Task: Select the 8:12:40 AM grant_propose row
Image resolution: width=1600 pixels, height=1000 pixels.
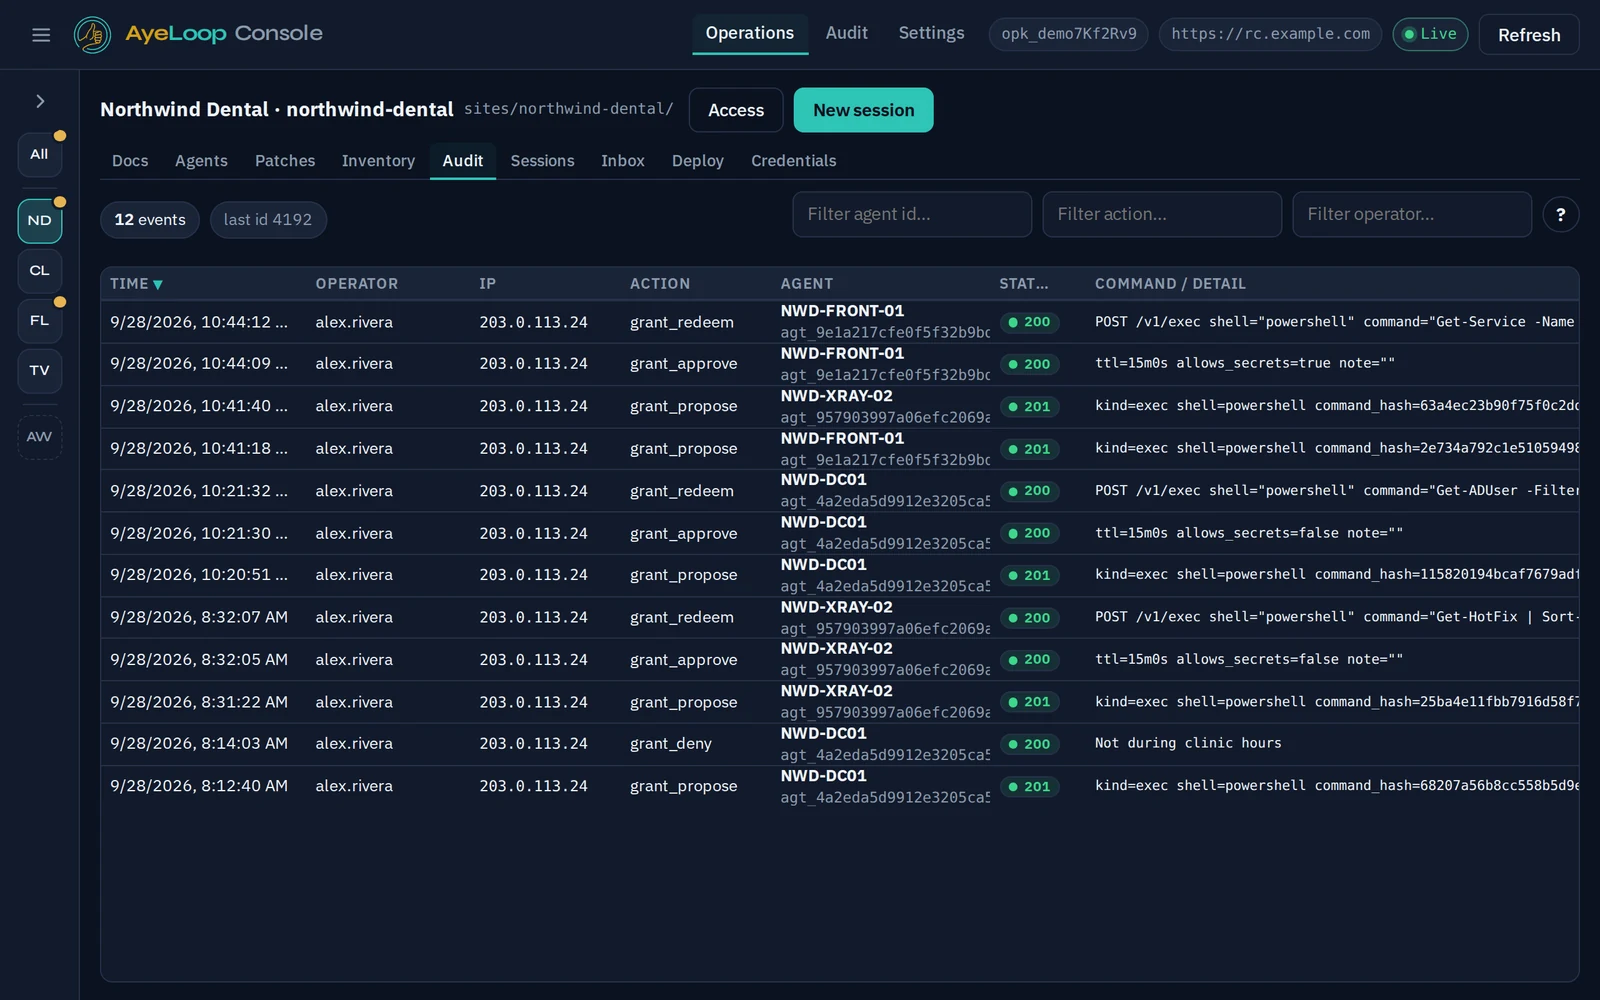Action: 839,786
